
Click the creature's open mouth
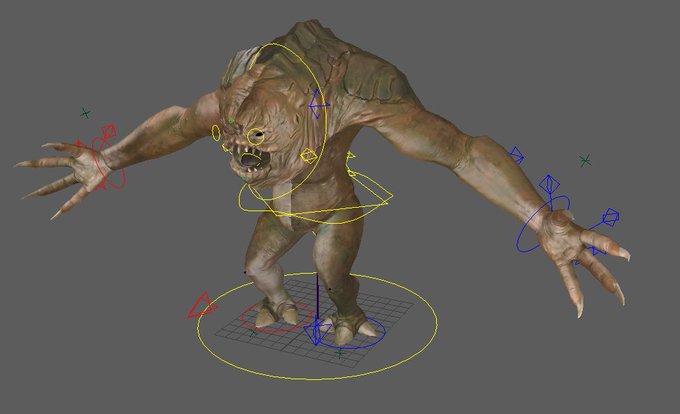coord(250,161)
